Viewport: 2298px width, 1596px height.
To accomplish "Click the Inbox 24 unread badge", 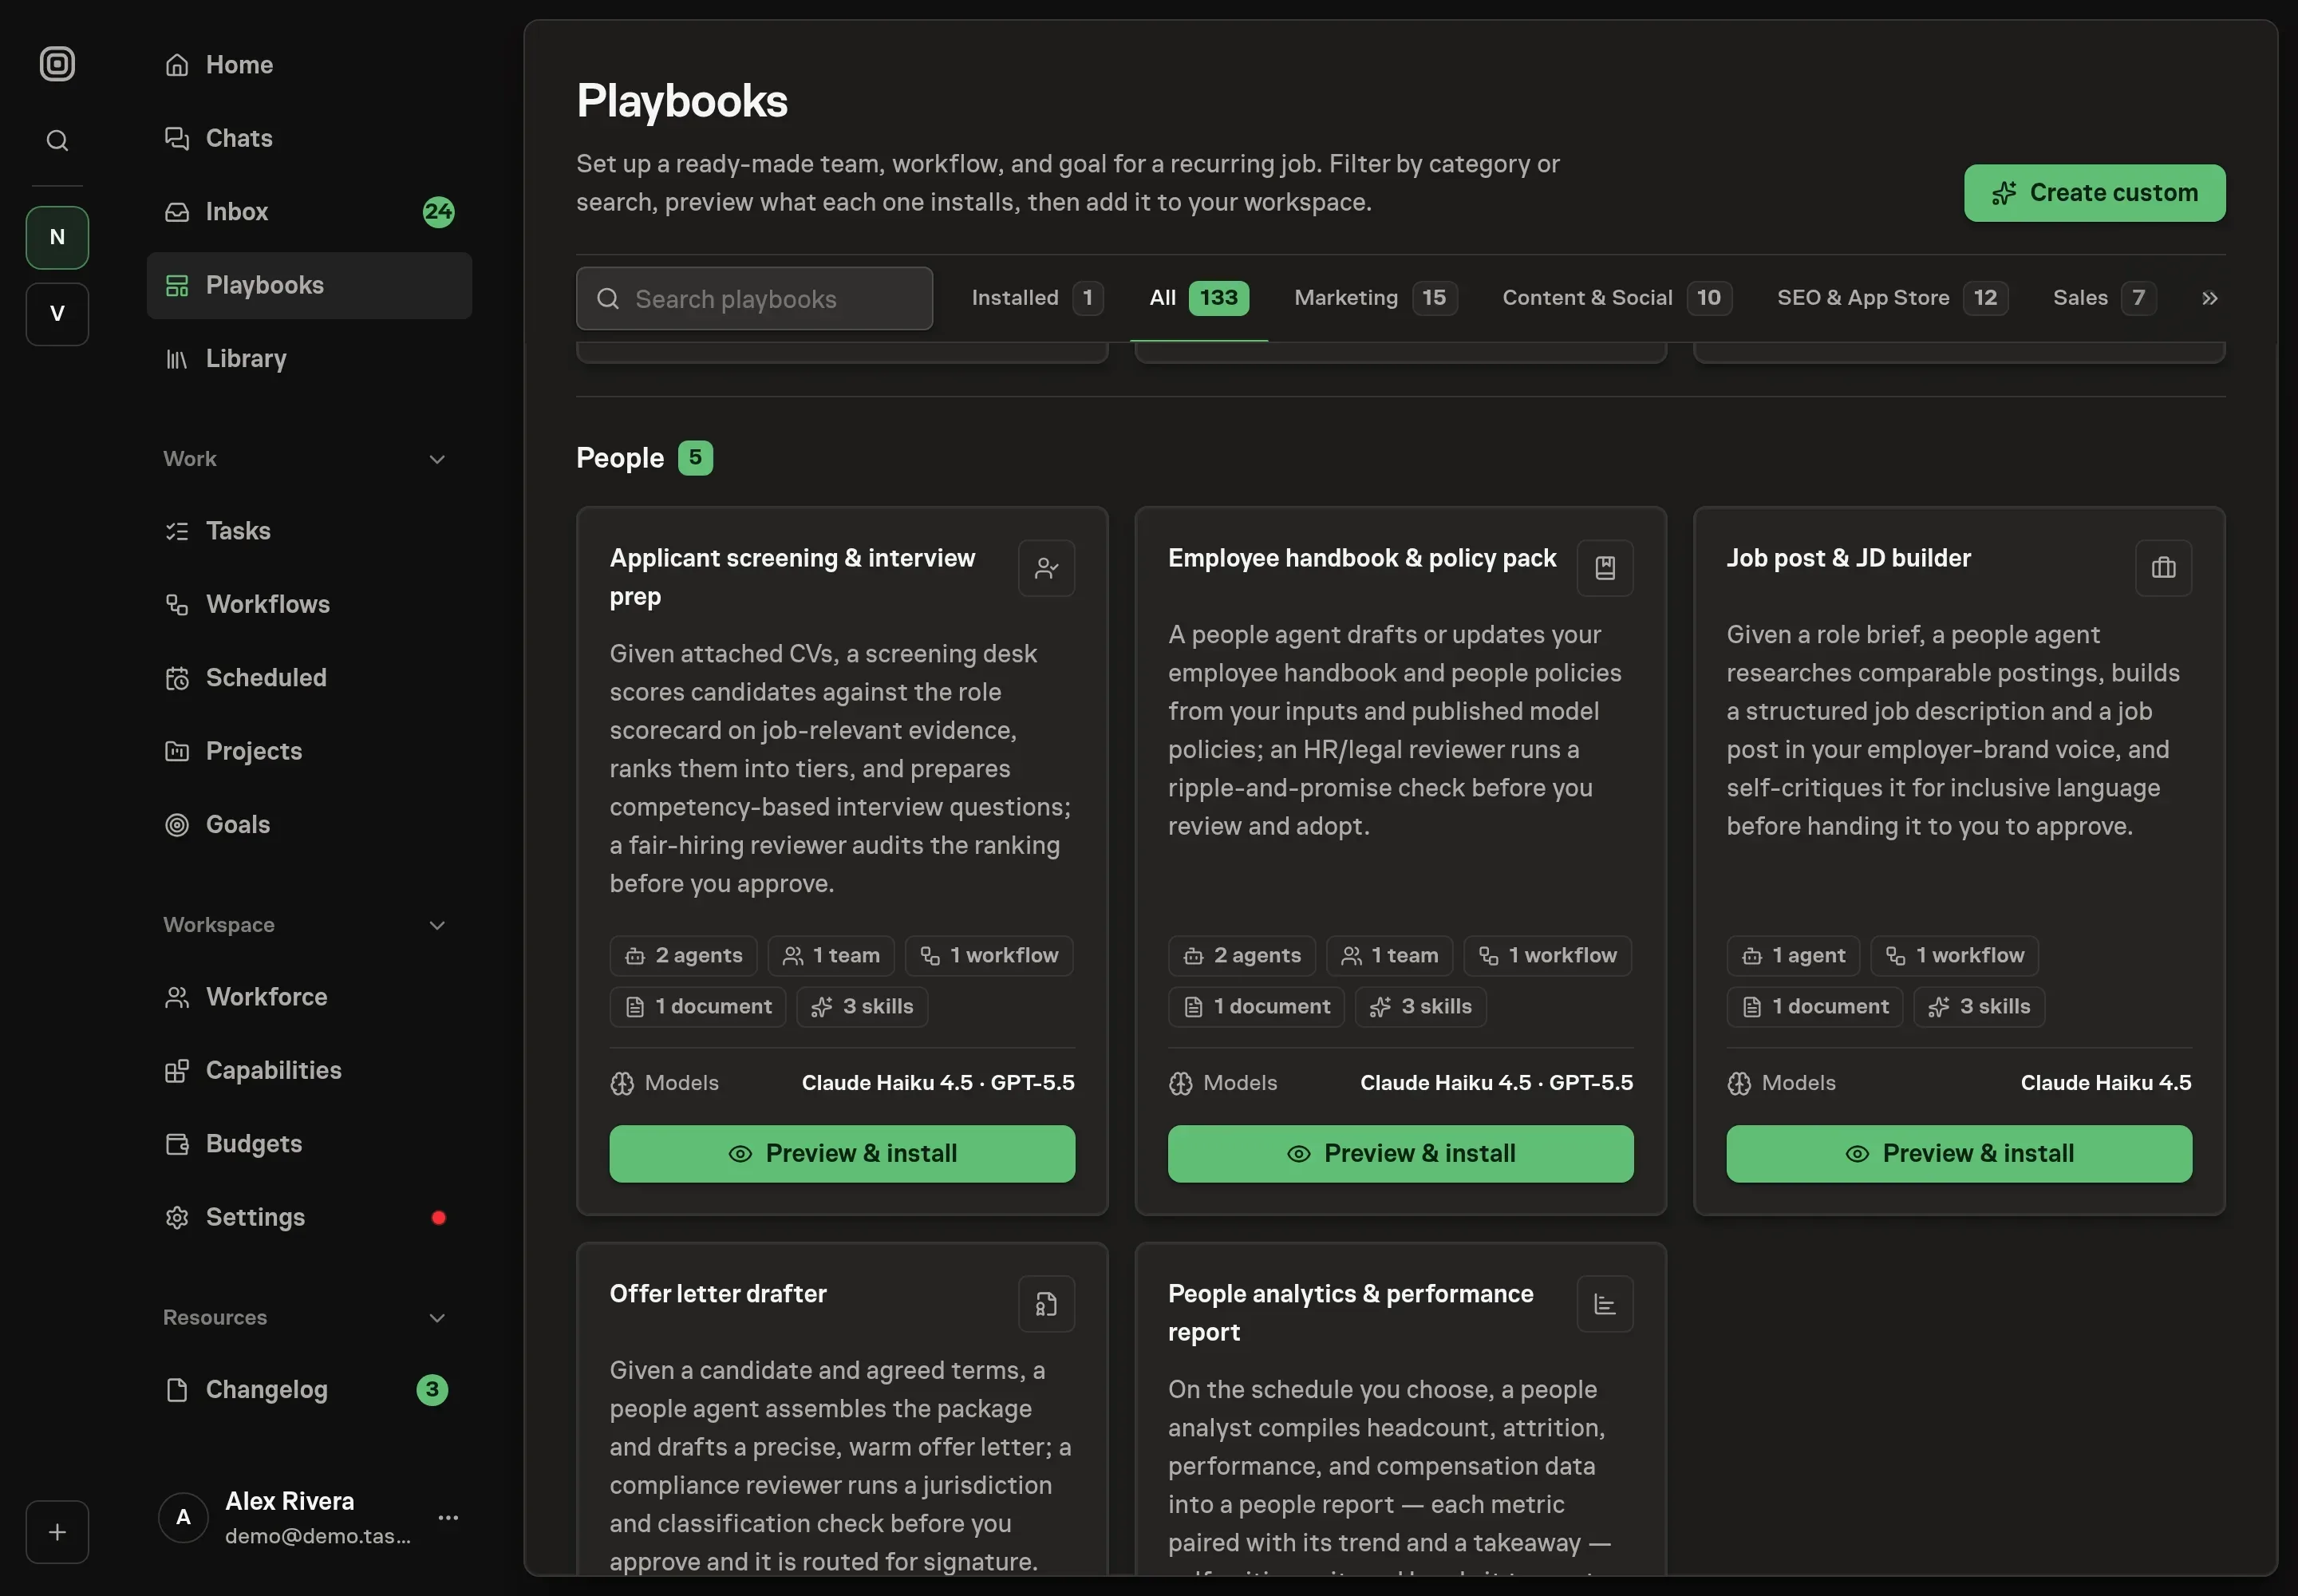I will (438, 212).
